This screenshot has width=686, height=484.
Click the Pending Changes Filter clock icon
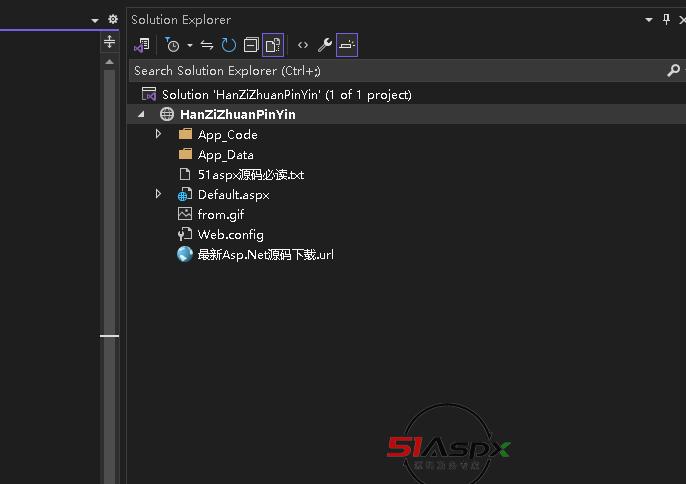172,45
